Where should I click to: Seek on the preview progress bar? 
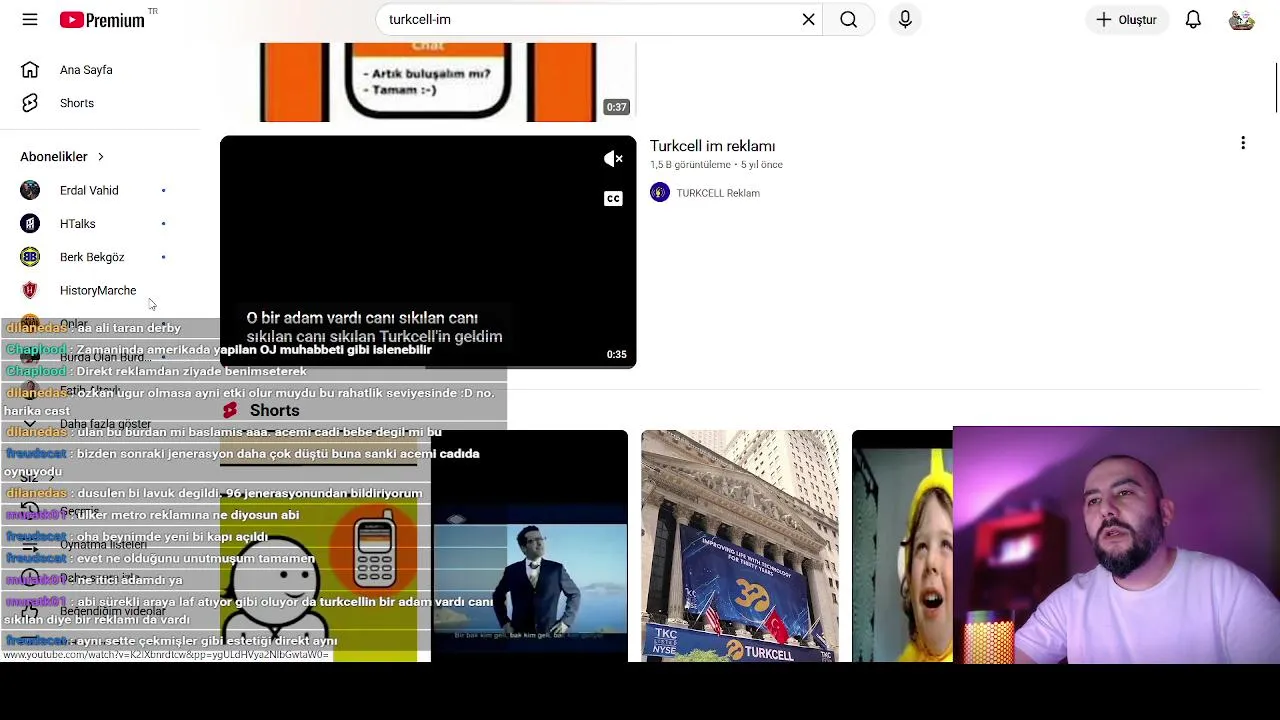tap(428, 367)
